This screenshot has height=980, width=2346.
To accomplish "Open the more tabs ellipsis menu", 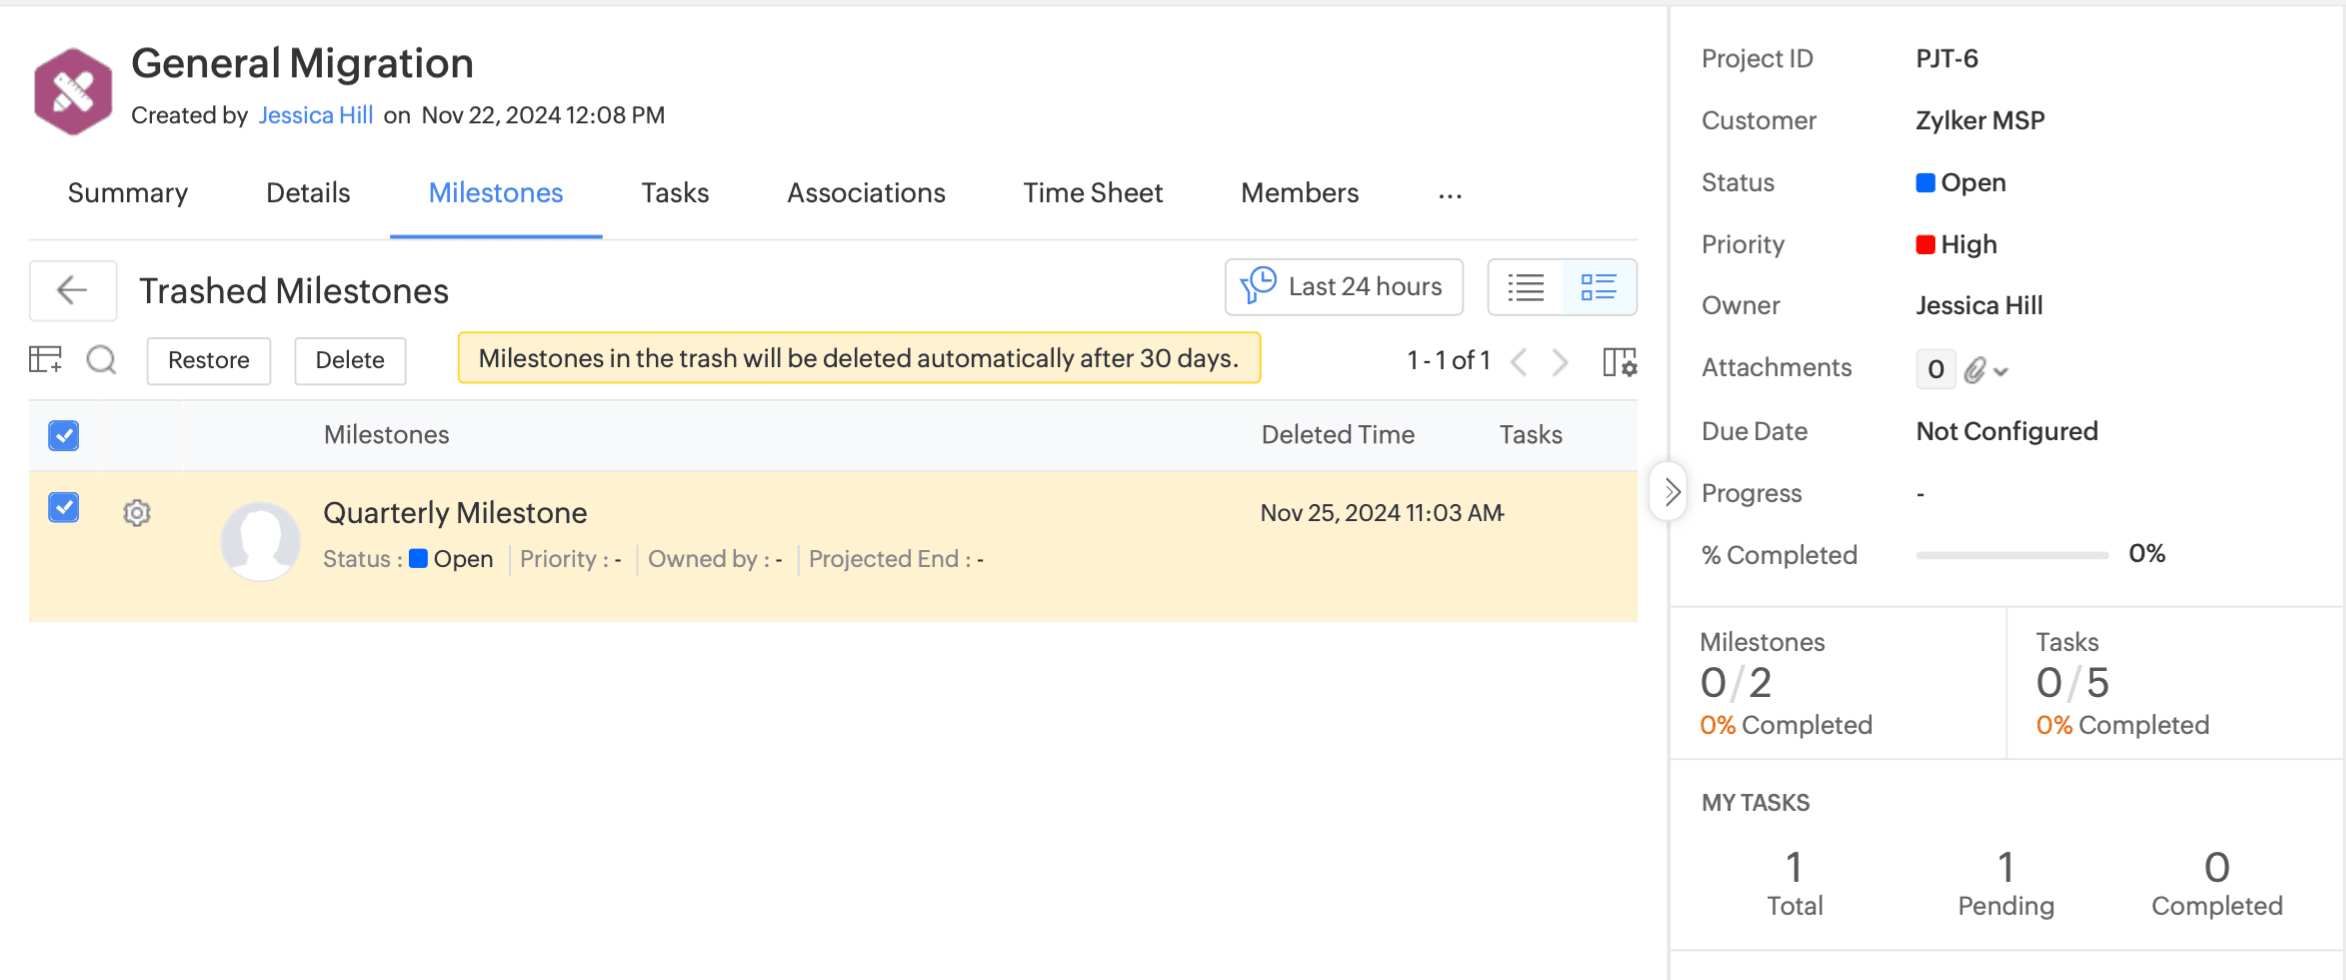I will pos(1450,196).
